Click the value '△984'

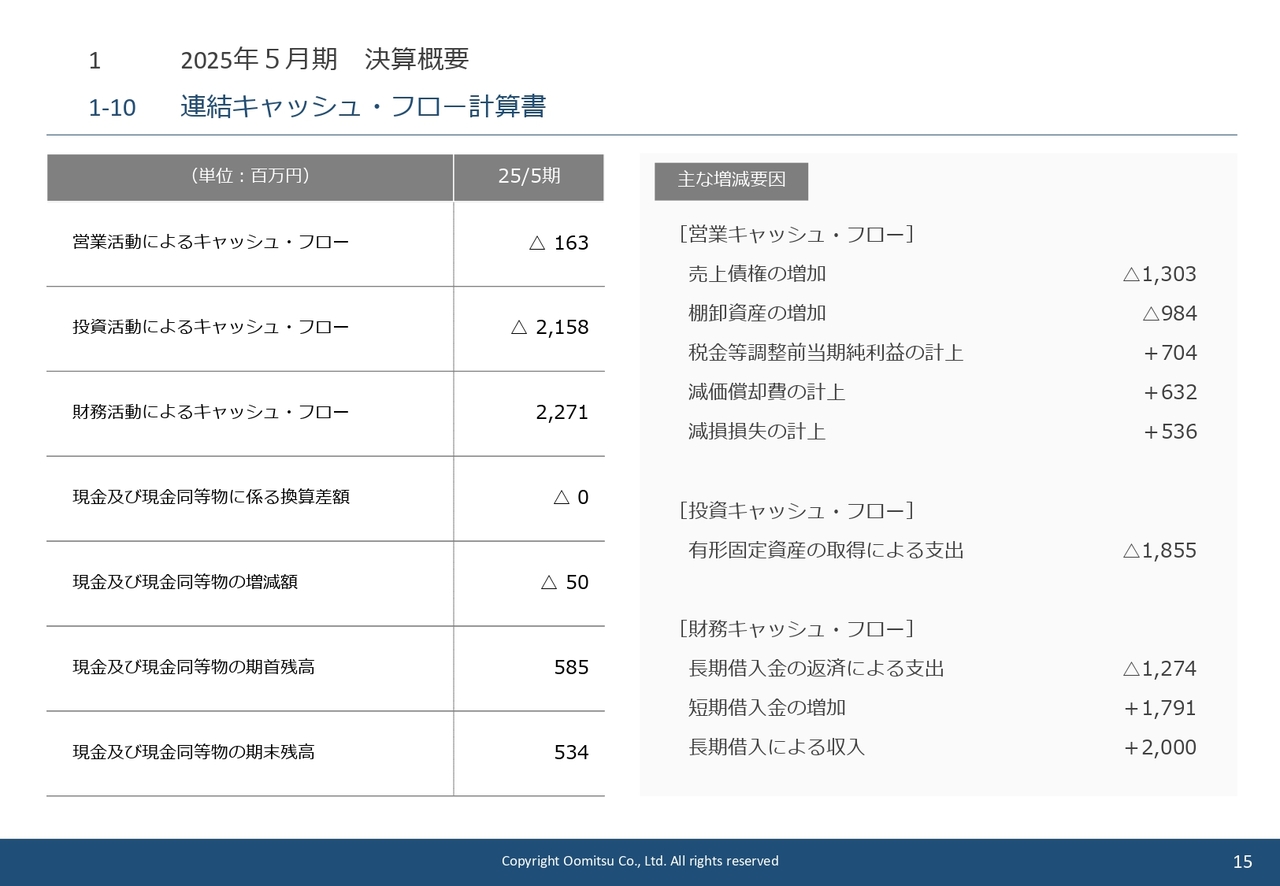(x=1169, y=314)
